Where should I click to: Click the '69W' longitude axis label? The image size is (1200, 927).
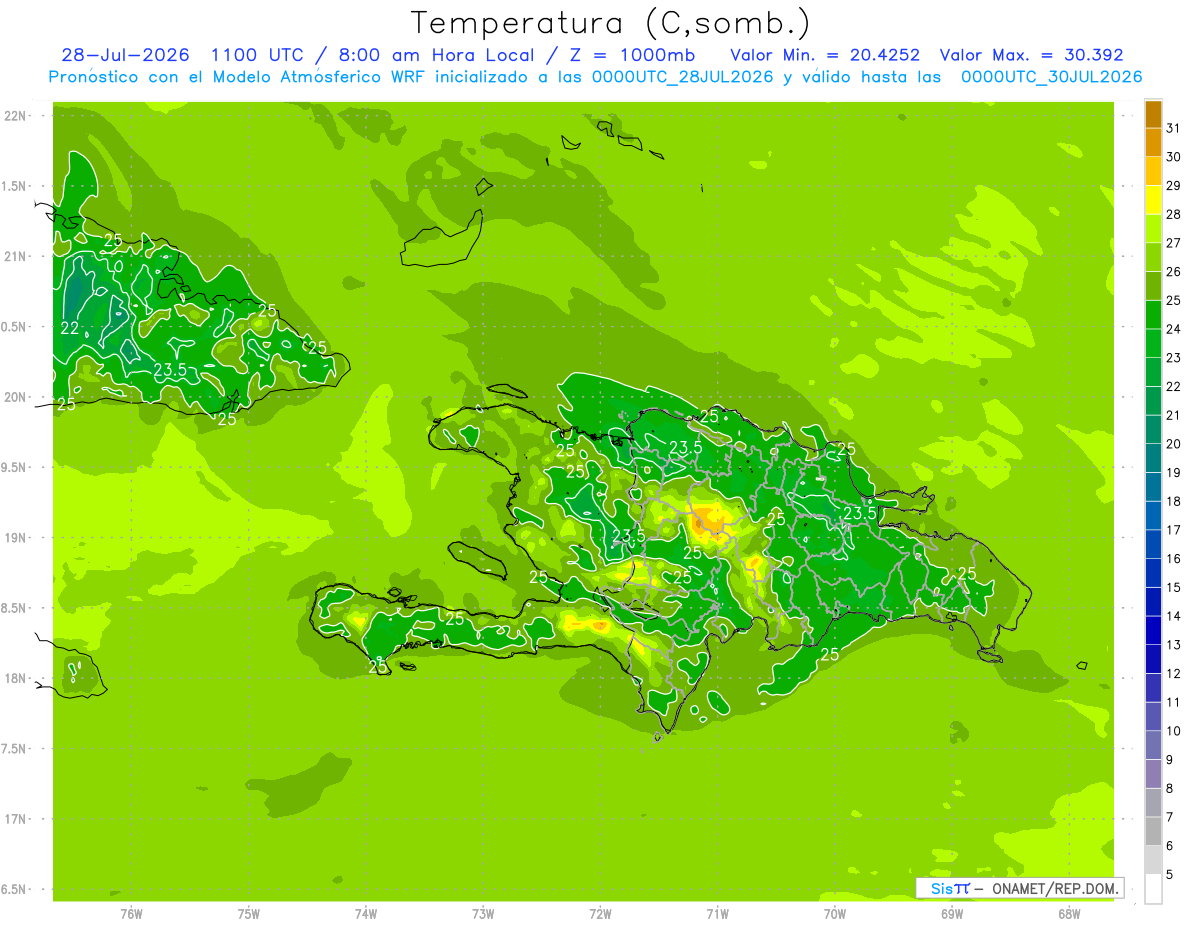pyautogui.click(x=952, y=914)
